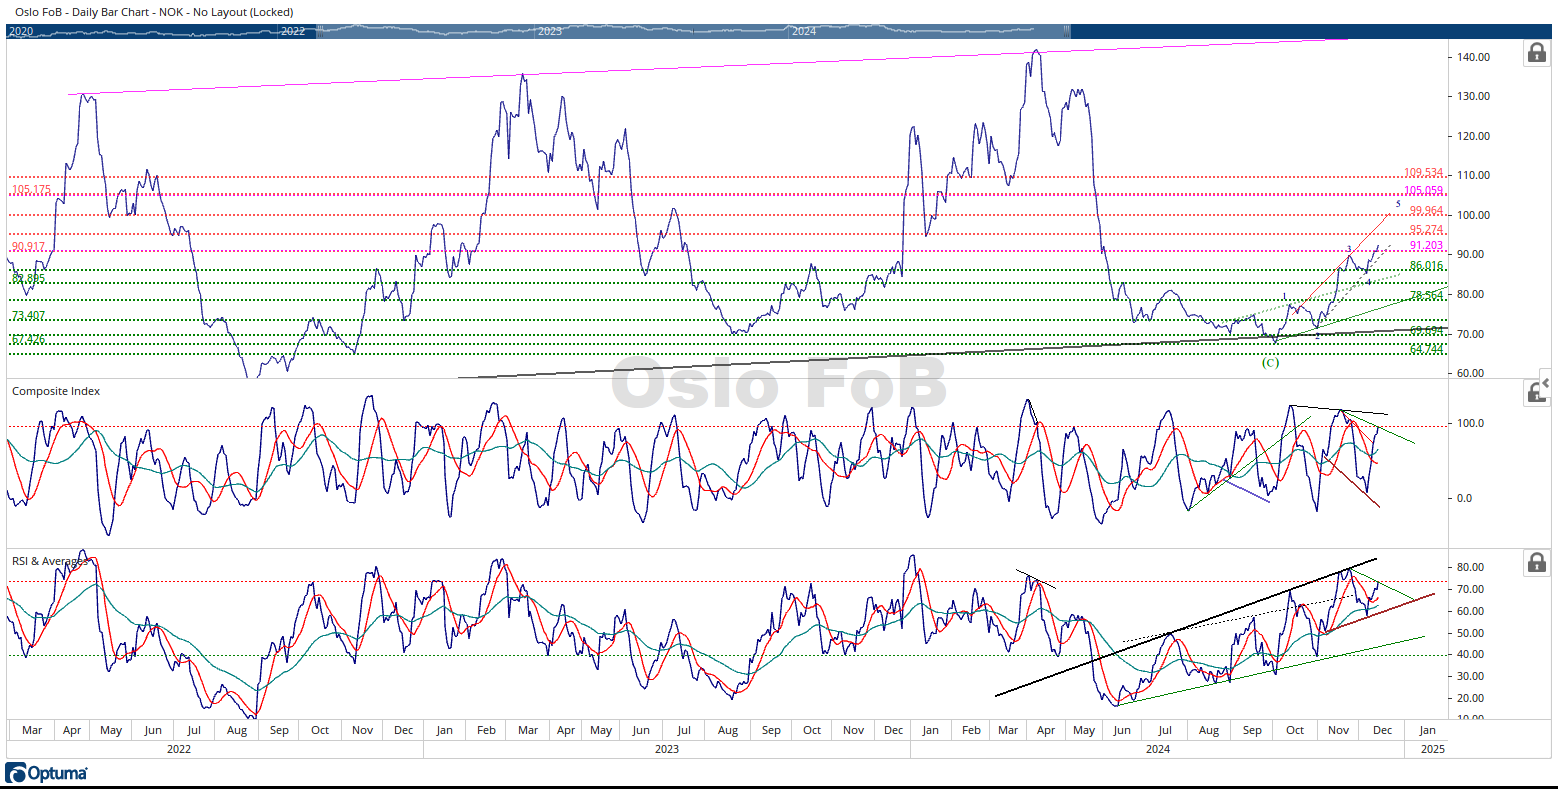Click the lock icon on the price chart panel

point(1536,53)
